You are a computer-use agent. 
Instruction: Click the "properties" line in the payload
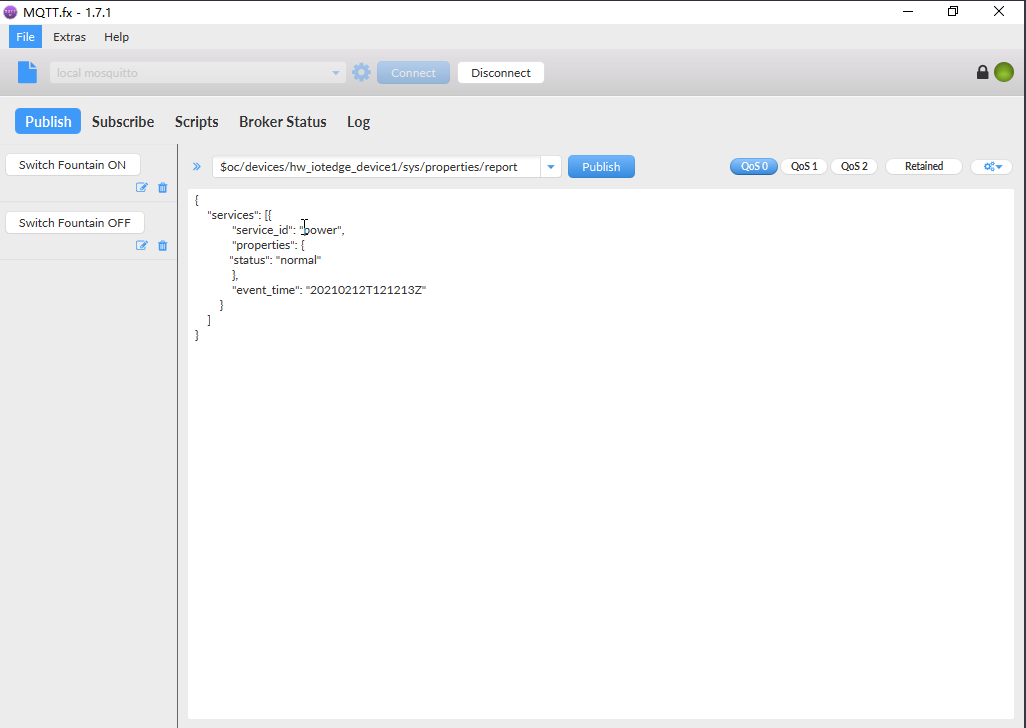(x=268, y=245)
